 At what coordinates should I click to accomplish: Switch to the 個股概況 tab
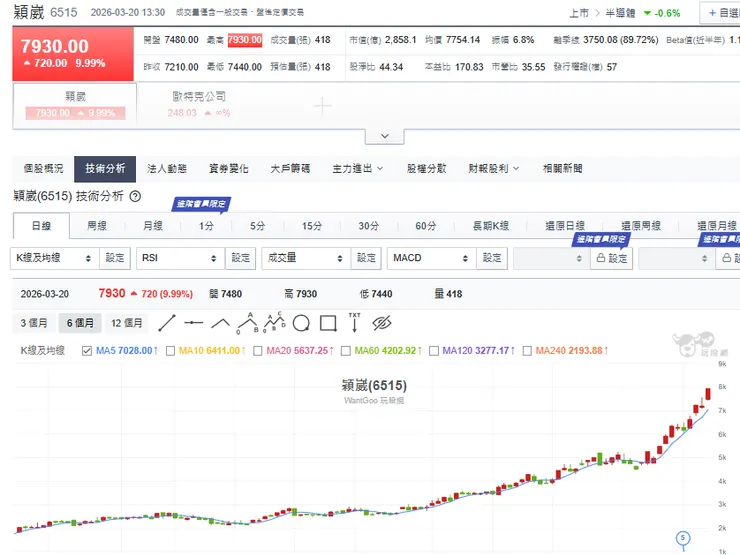(43, 168)
